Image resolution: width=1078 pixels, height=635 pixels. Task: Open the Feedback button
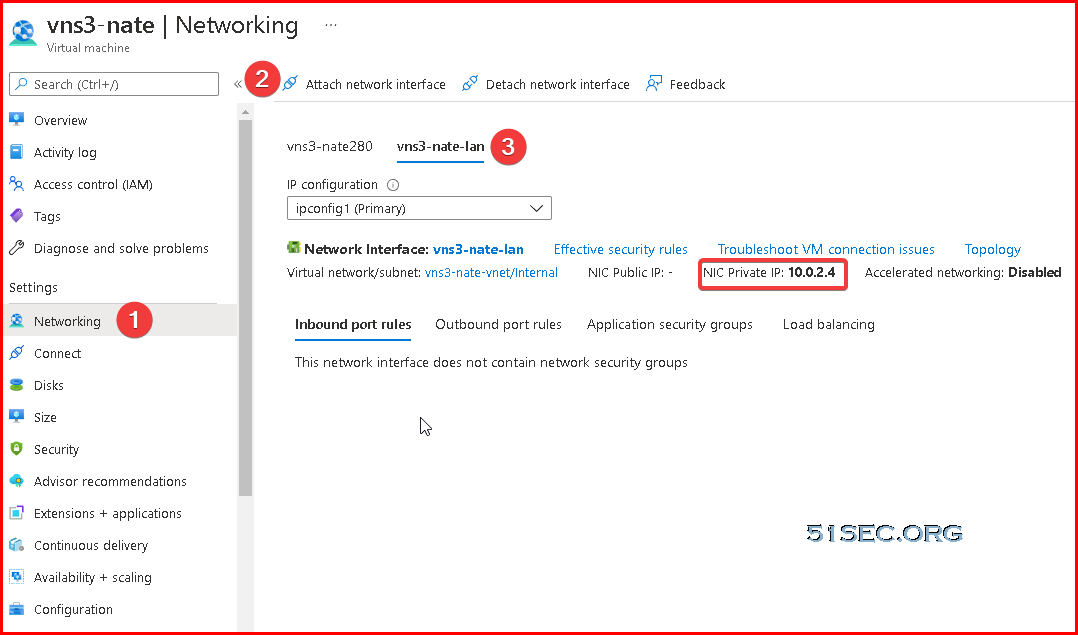click(685, 84)
